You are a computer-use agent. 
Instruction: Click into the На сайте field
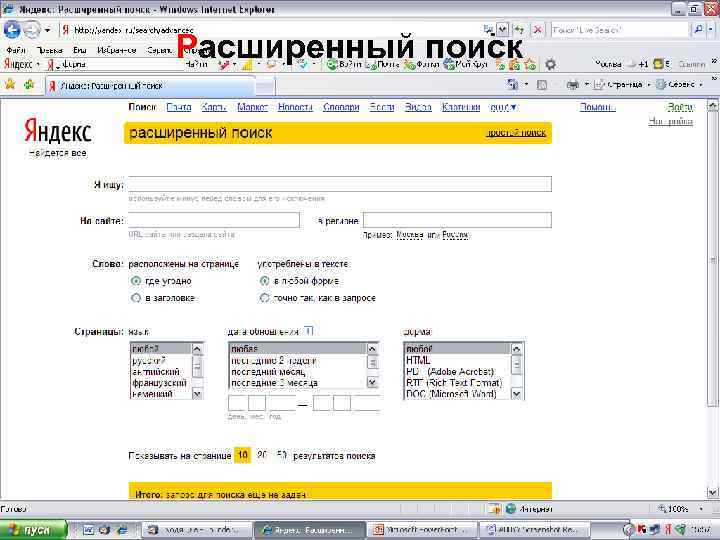pyautogui.click(x=214, y=220)
